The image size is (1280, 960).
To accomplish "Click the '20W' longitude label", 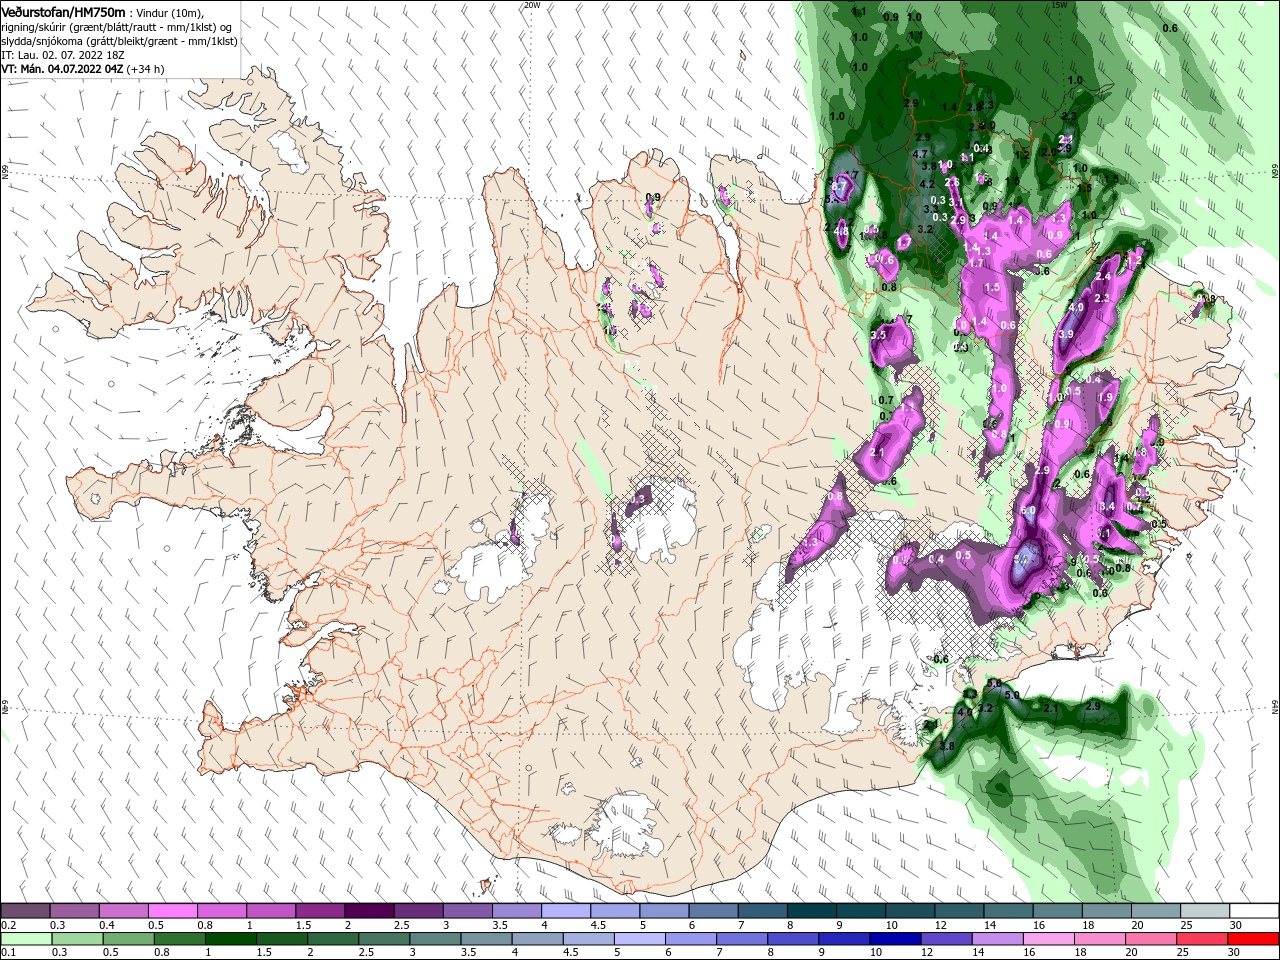I will [x=532, y=5].
